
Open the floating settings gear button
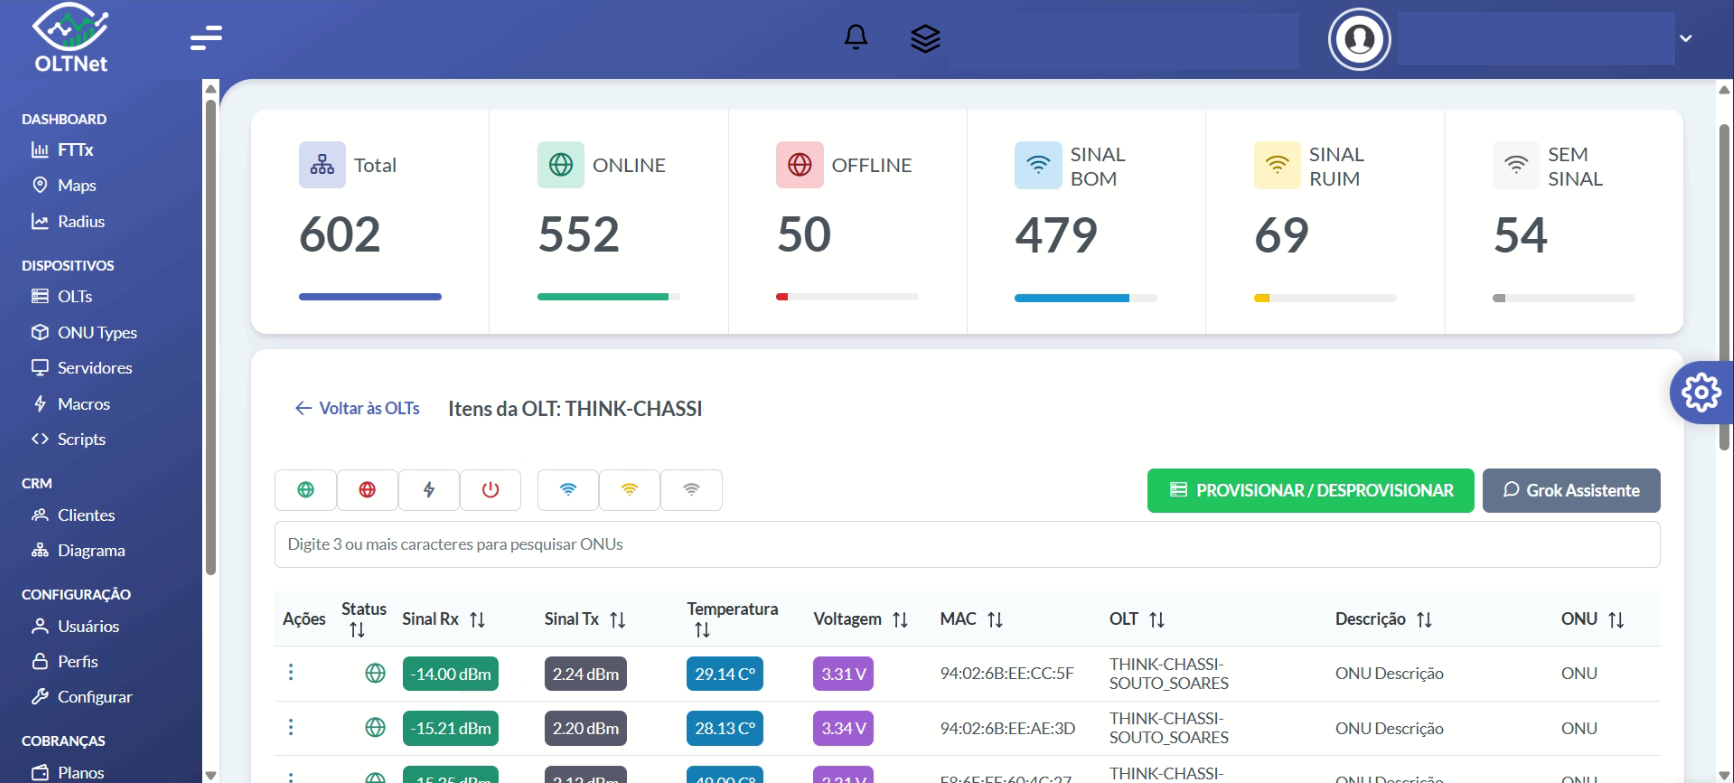click(1701, 392)
